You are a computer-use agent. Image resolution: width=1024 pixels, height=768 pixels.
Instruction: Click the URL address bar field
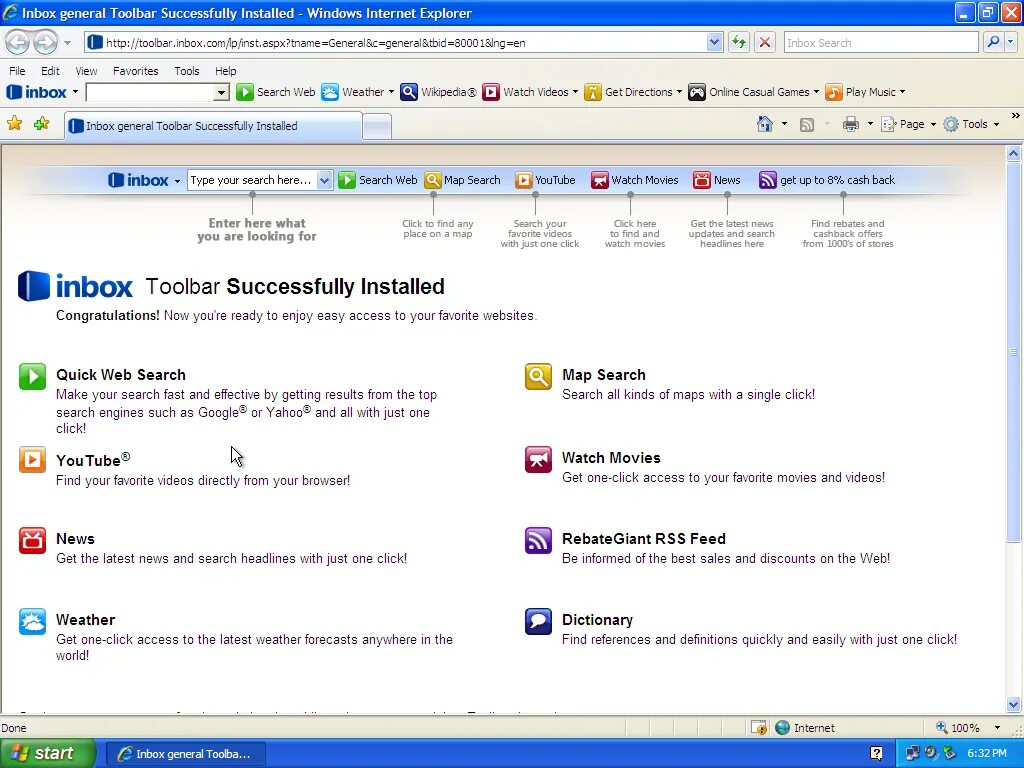point(396,42)
